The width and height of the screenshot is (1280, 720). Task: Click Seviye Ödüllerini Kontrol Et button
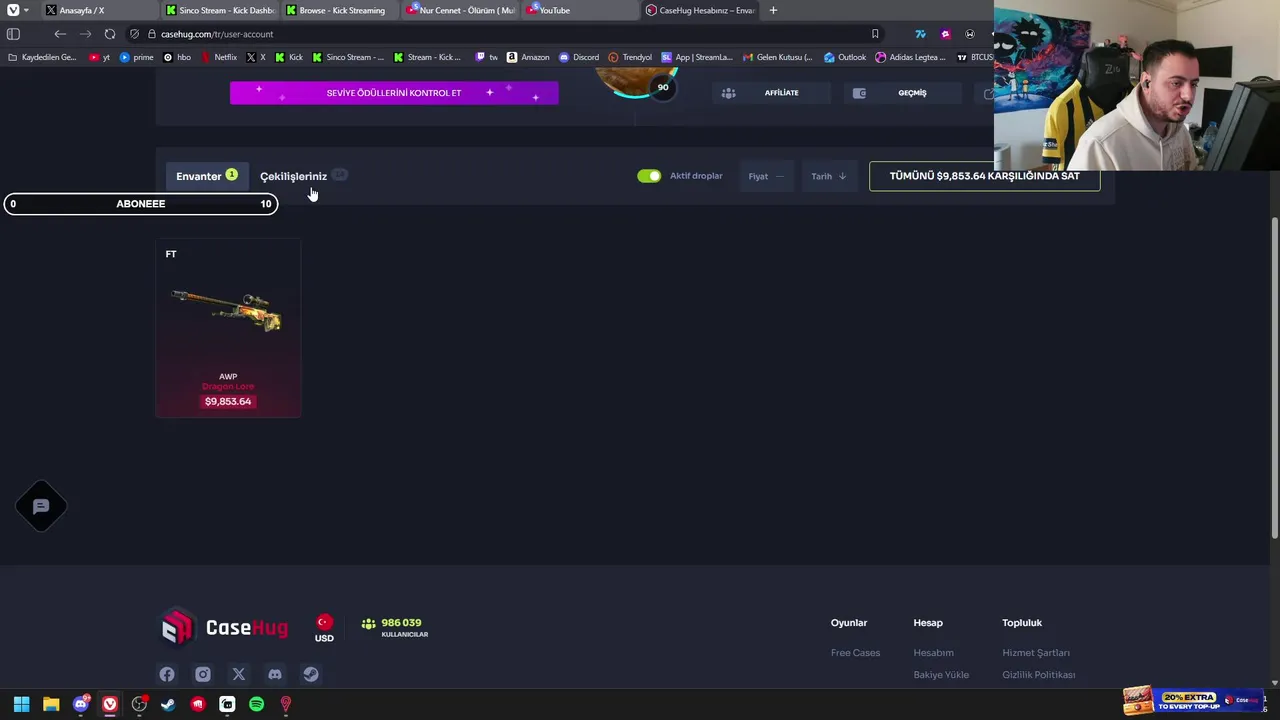(x=394, y=93)
